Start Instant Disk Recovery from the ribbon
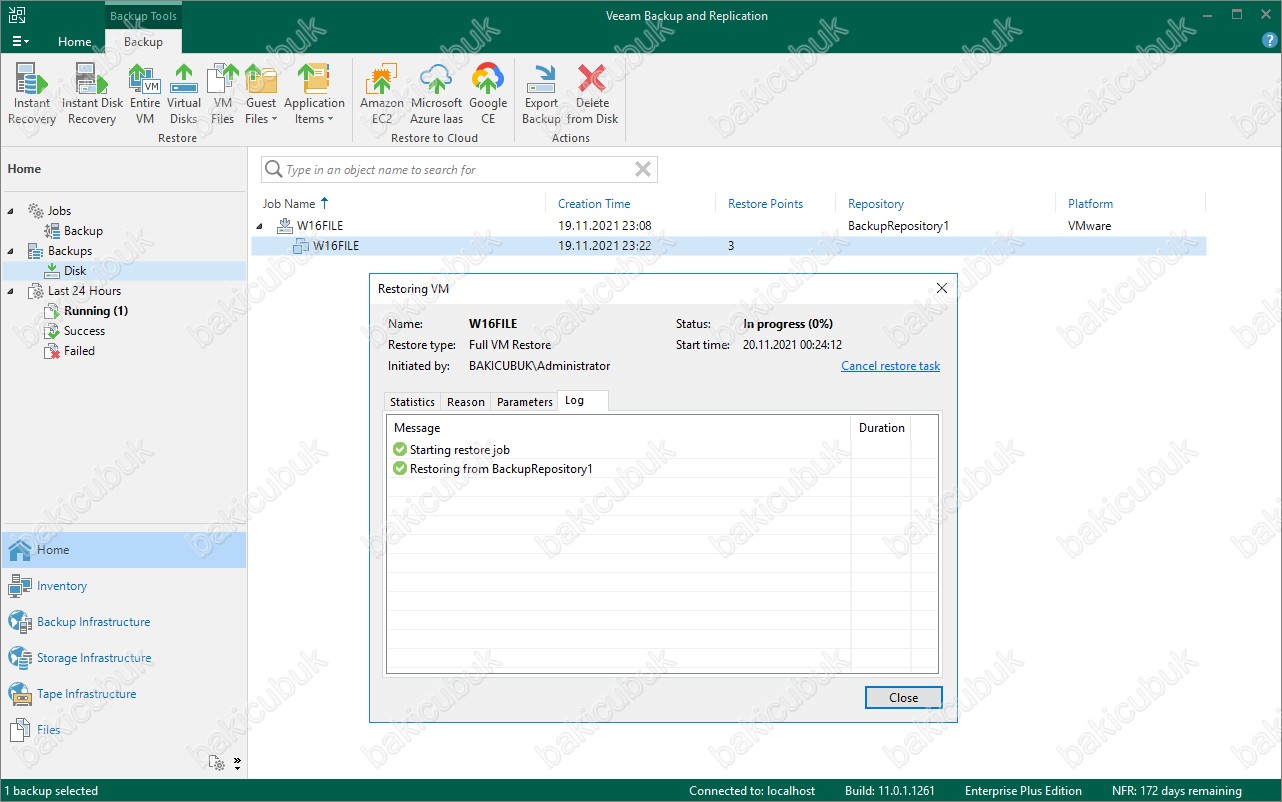 pyautogui.click(x=92, y=95)
